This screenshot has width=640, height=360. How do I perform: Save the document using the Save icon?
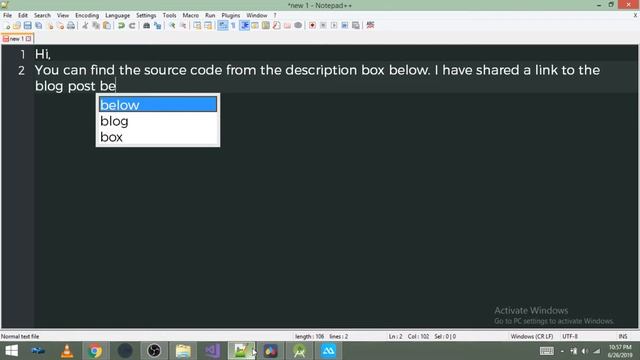tap(28, 25)
